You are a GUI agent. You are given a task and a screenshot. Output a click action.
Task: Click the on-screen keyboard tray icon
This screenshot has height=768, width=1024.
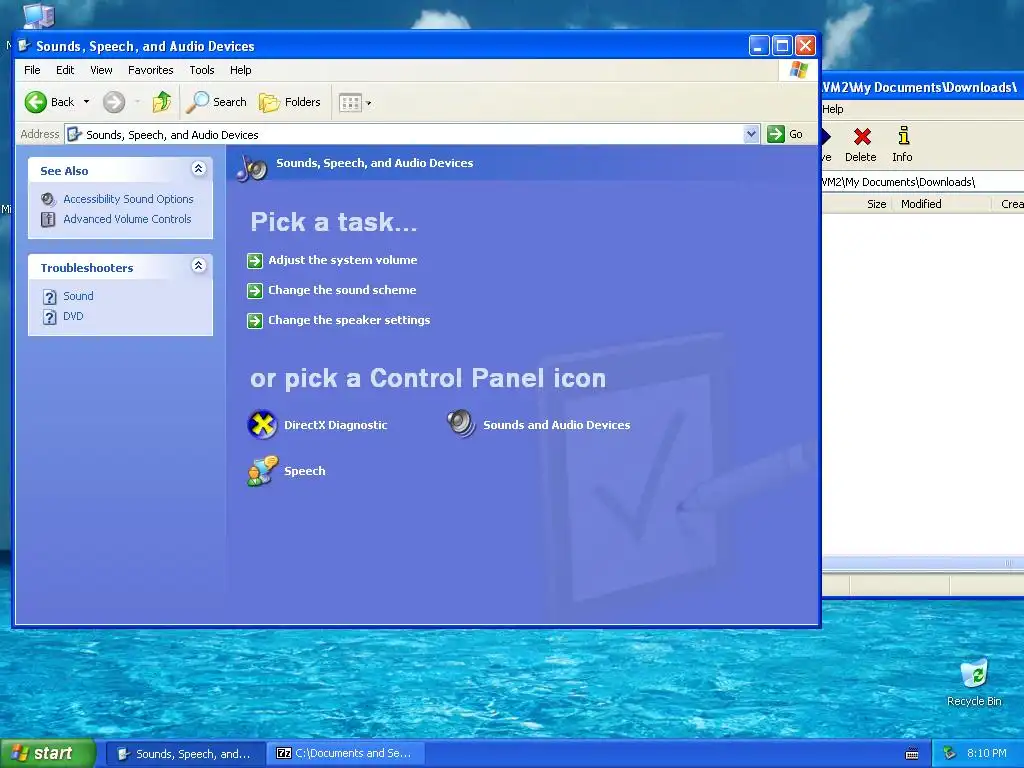[x=912, y=754]
